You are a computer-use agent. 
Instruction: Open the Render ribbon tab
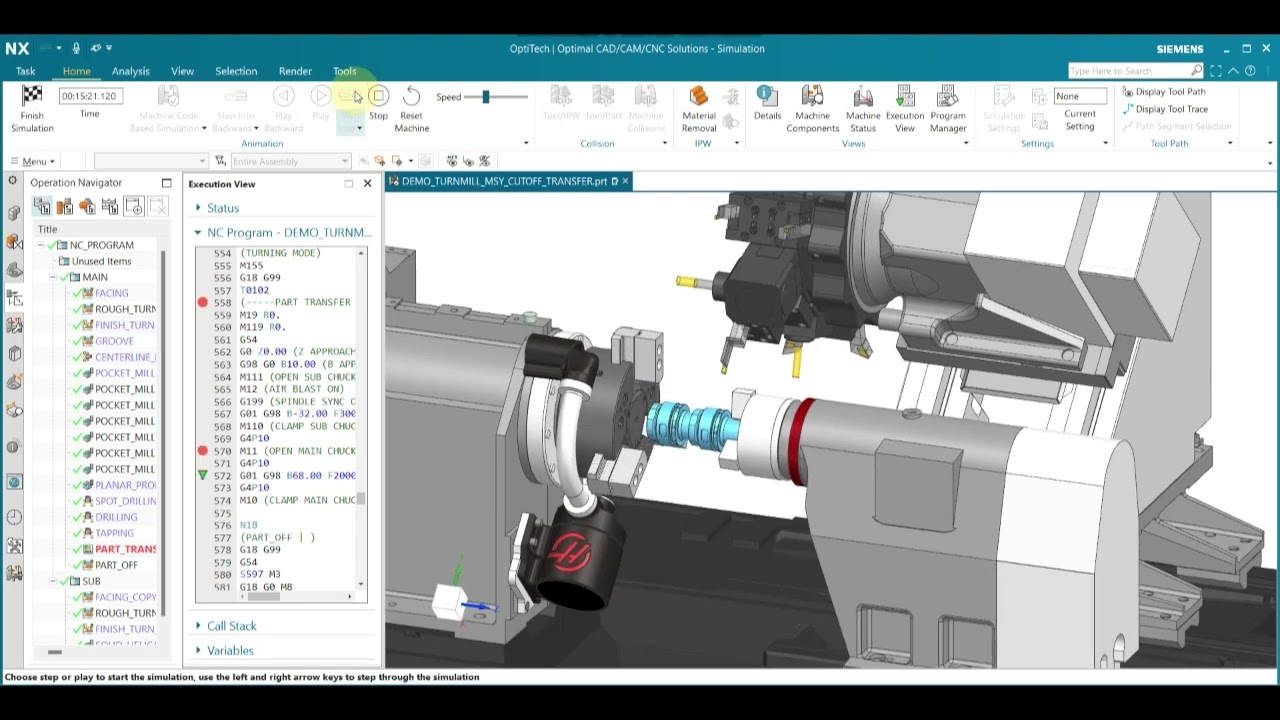click(x=295, y=71)
